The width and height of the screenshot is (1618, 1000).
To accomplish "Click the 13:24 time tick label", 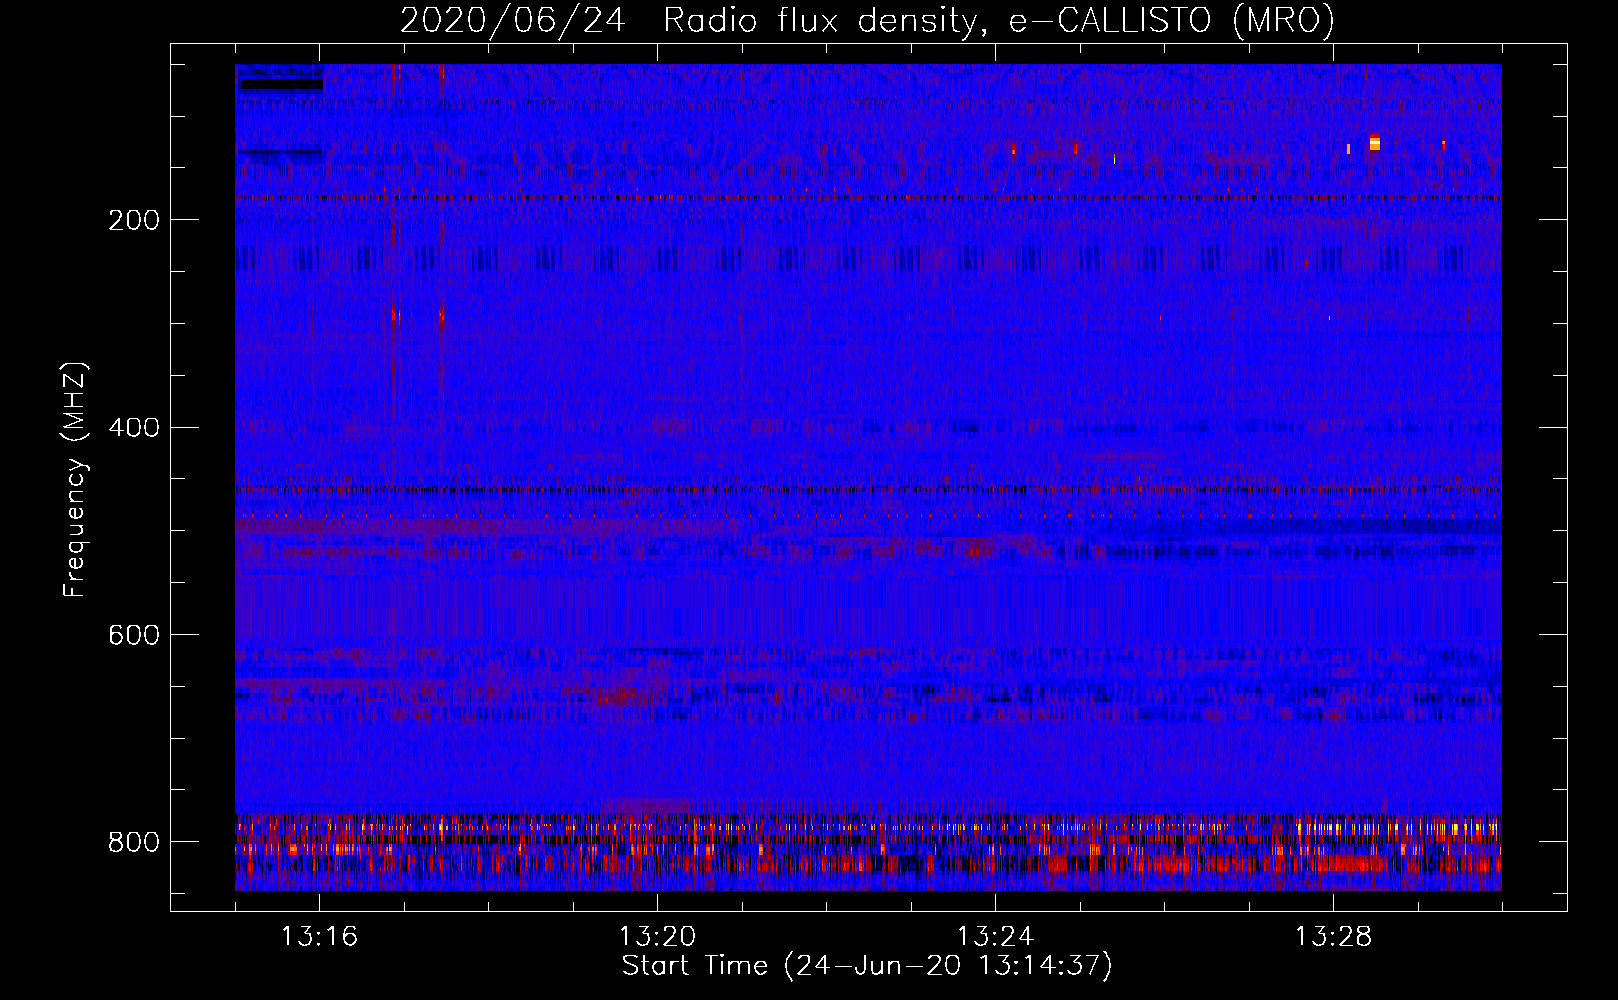I will pos(995,937).
